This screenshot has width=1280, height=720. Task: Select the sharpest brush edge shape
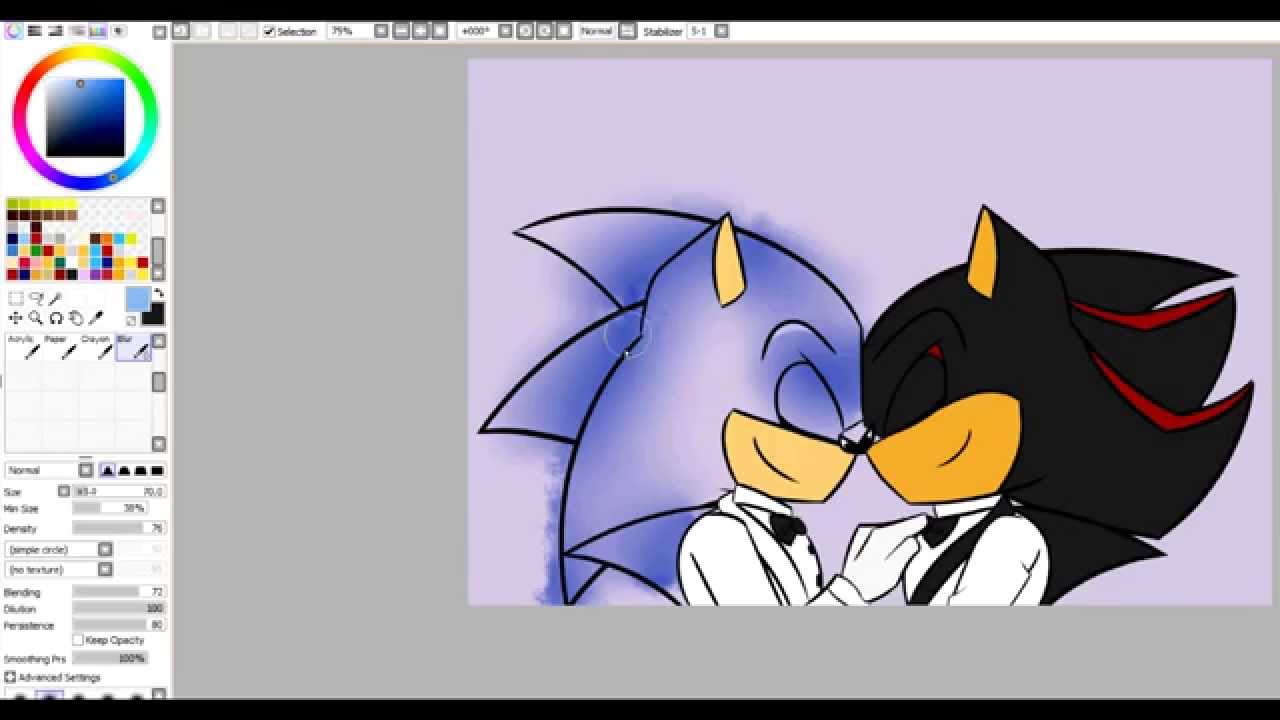pos(107,470)
